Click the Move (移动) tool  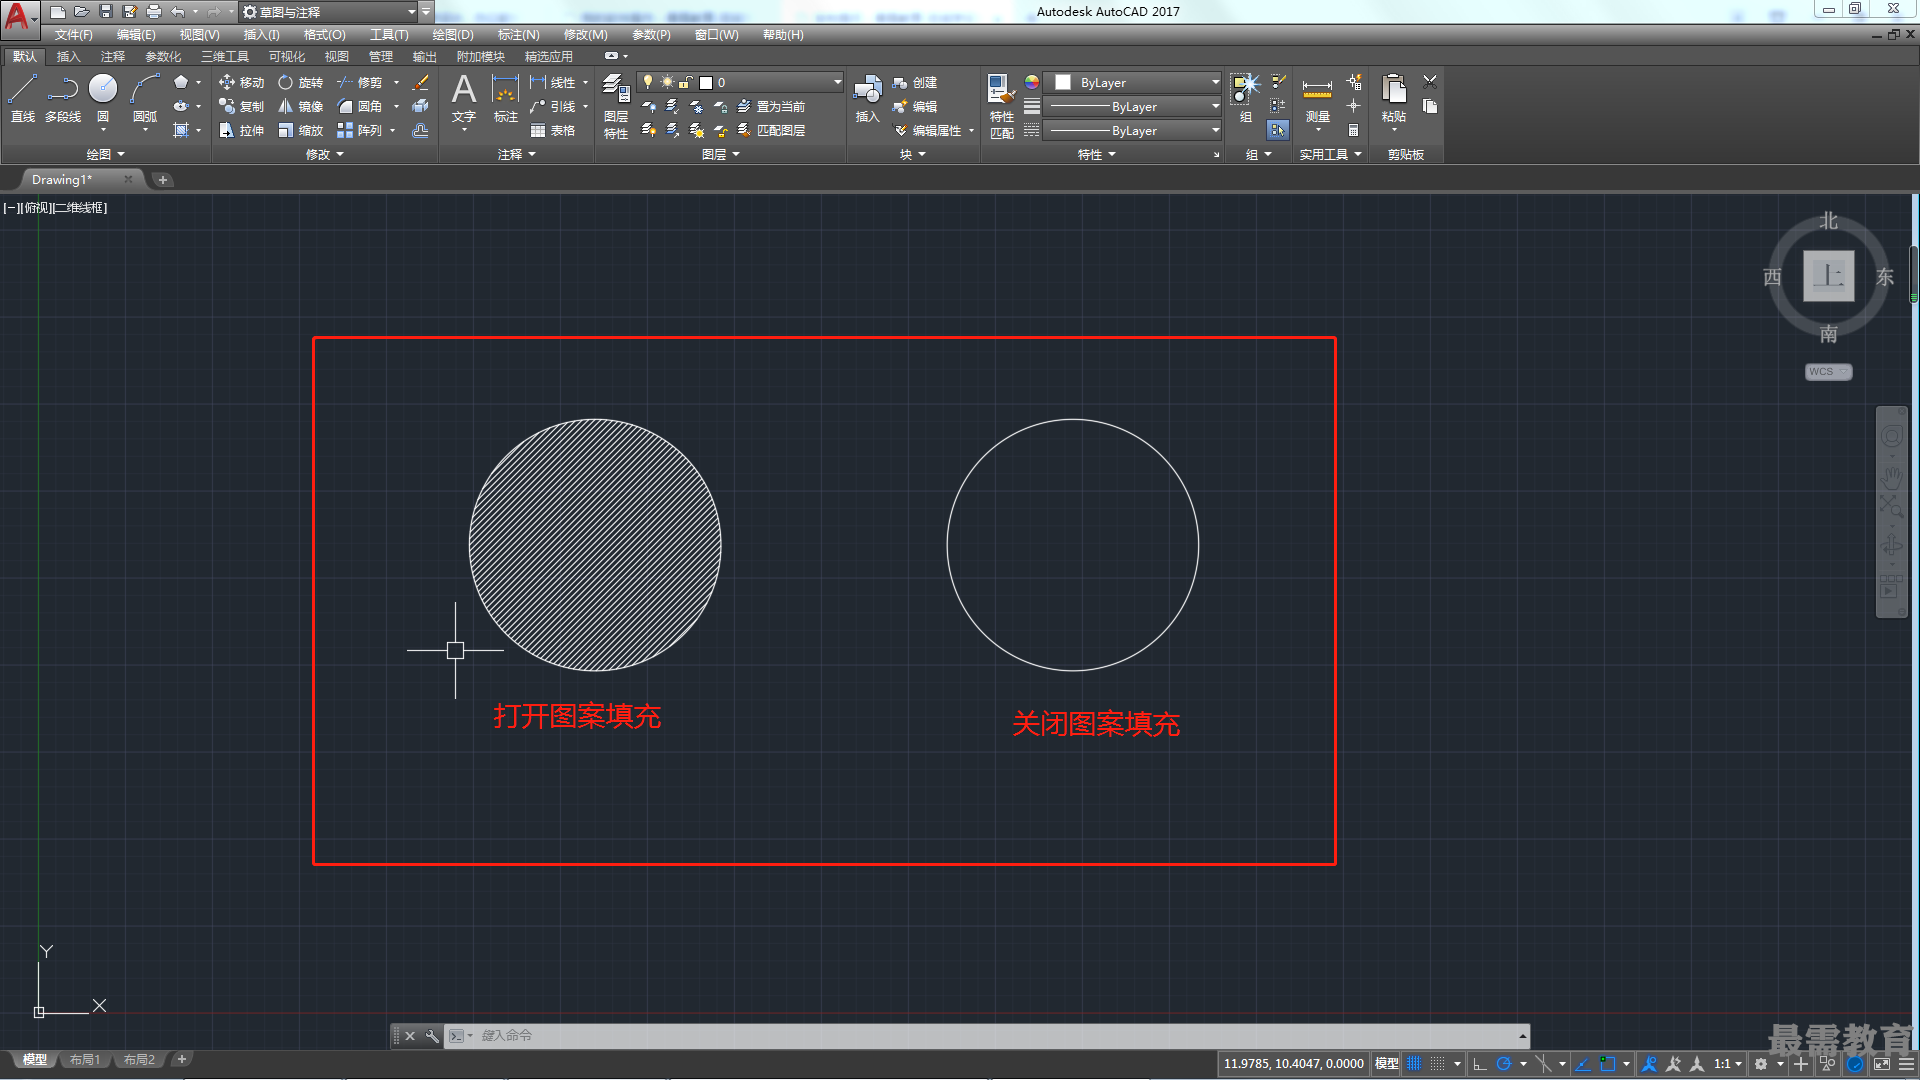(x=241, y=82)
